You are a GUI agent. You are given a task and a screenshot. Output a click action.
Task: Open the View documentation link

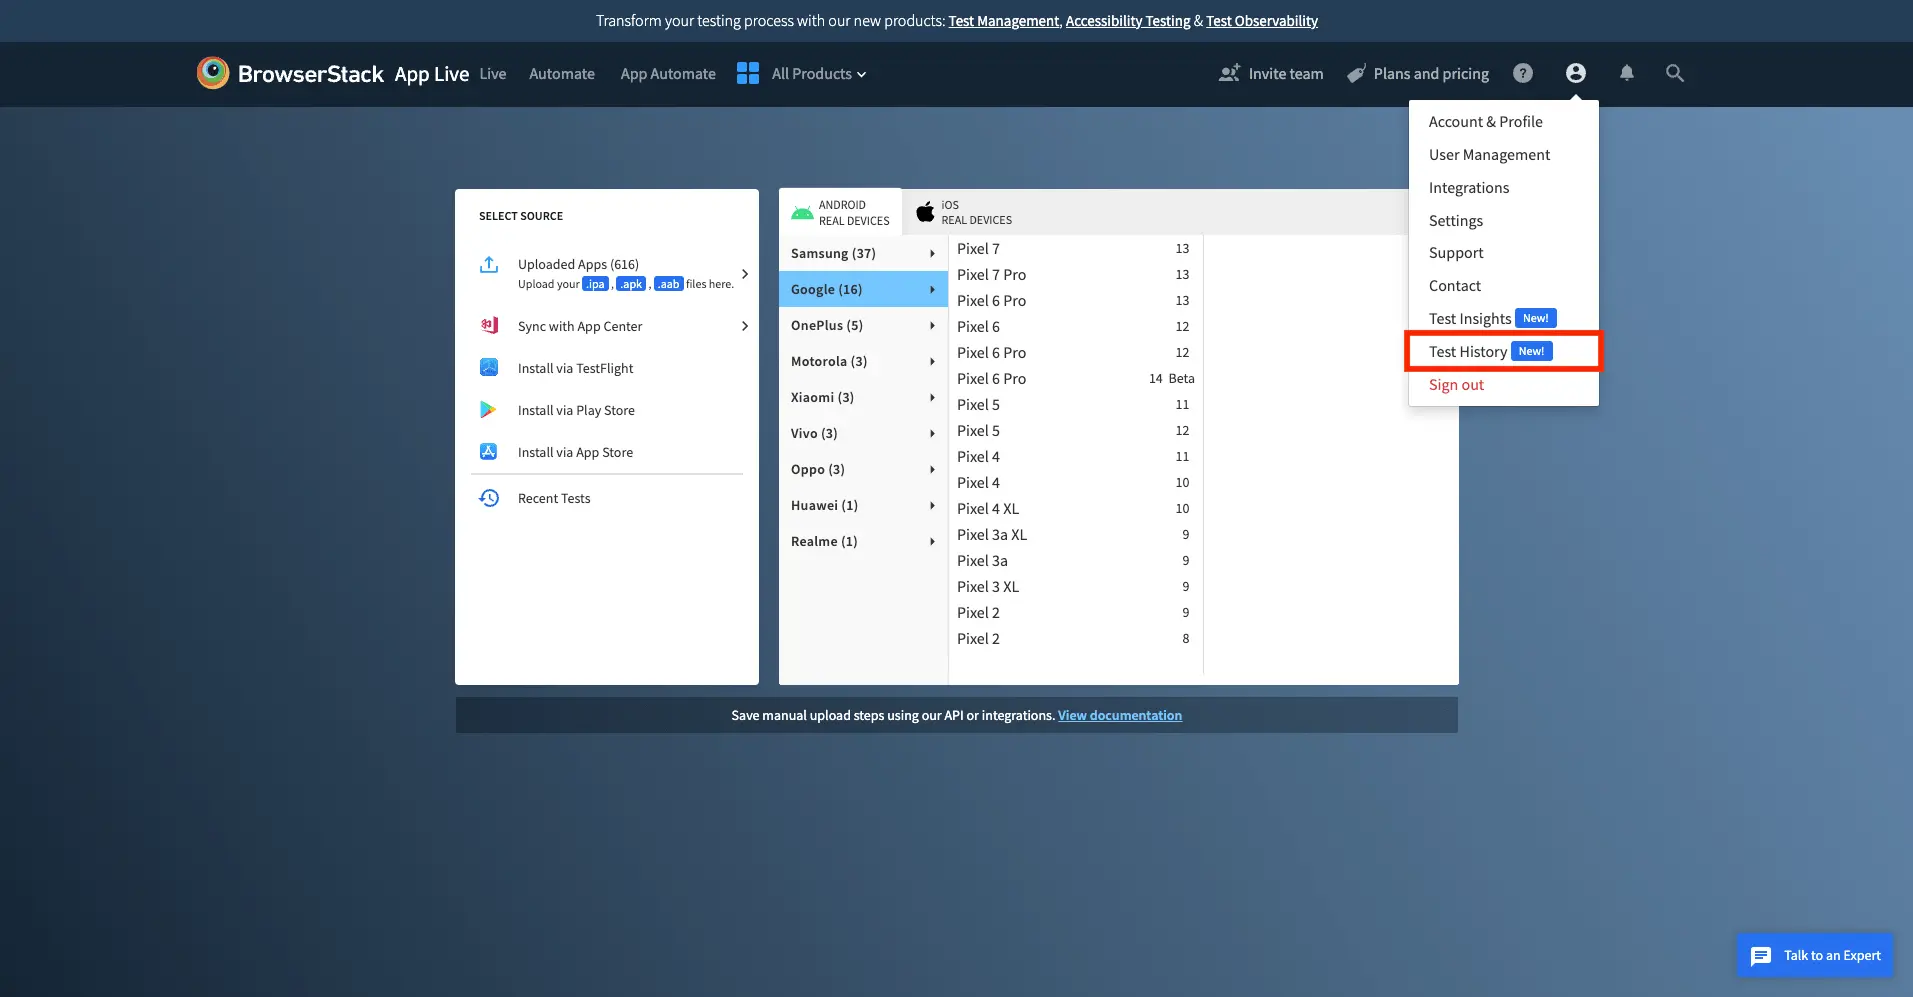coord(1119,716)
